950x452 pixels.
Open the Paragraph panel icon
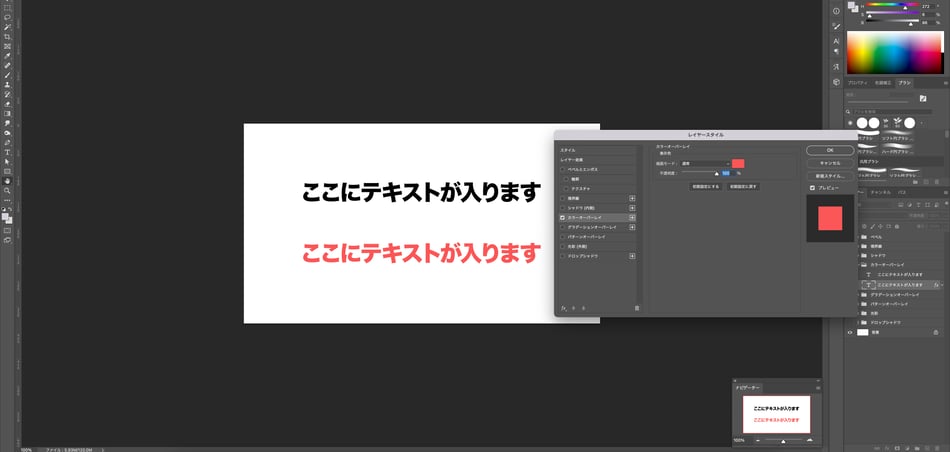836,52
